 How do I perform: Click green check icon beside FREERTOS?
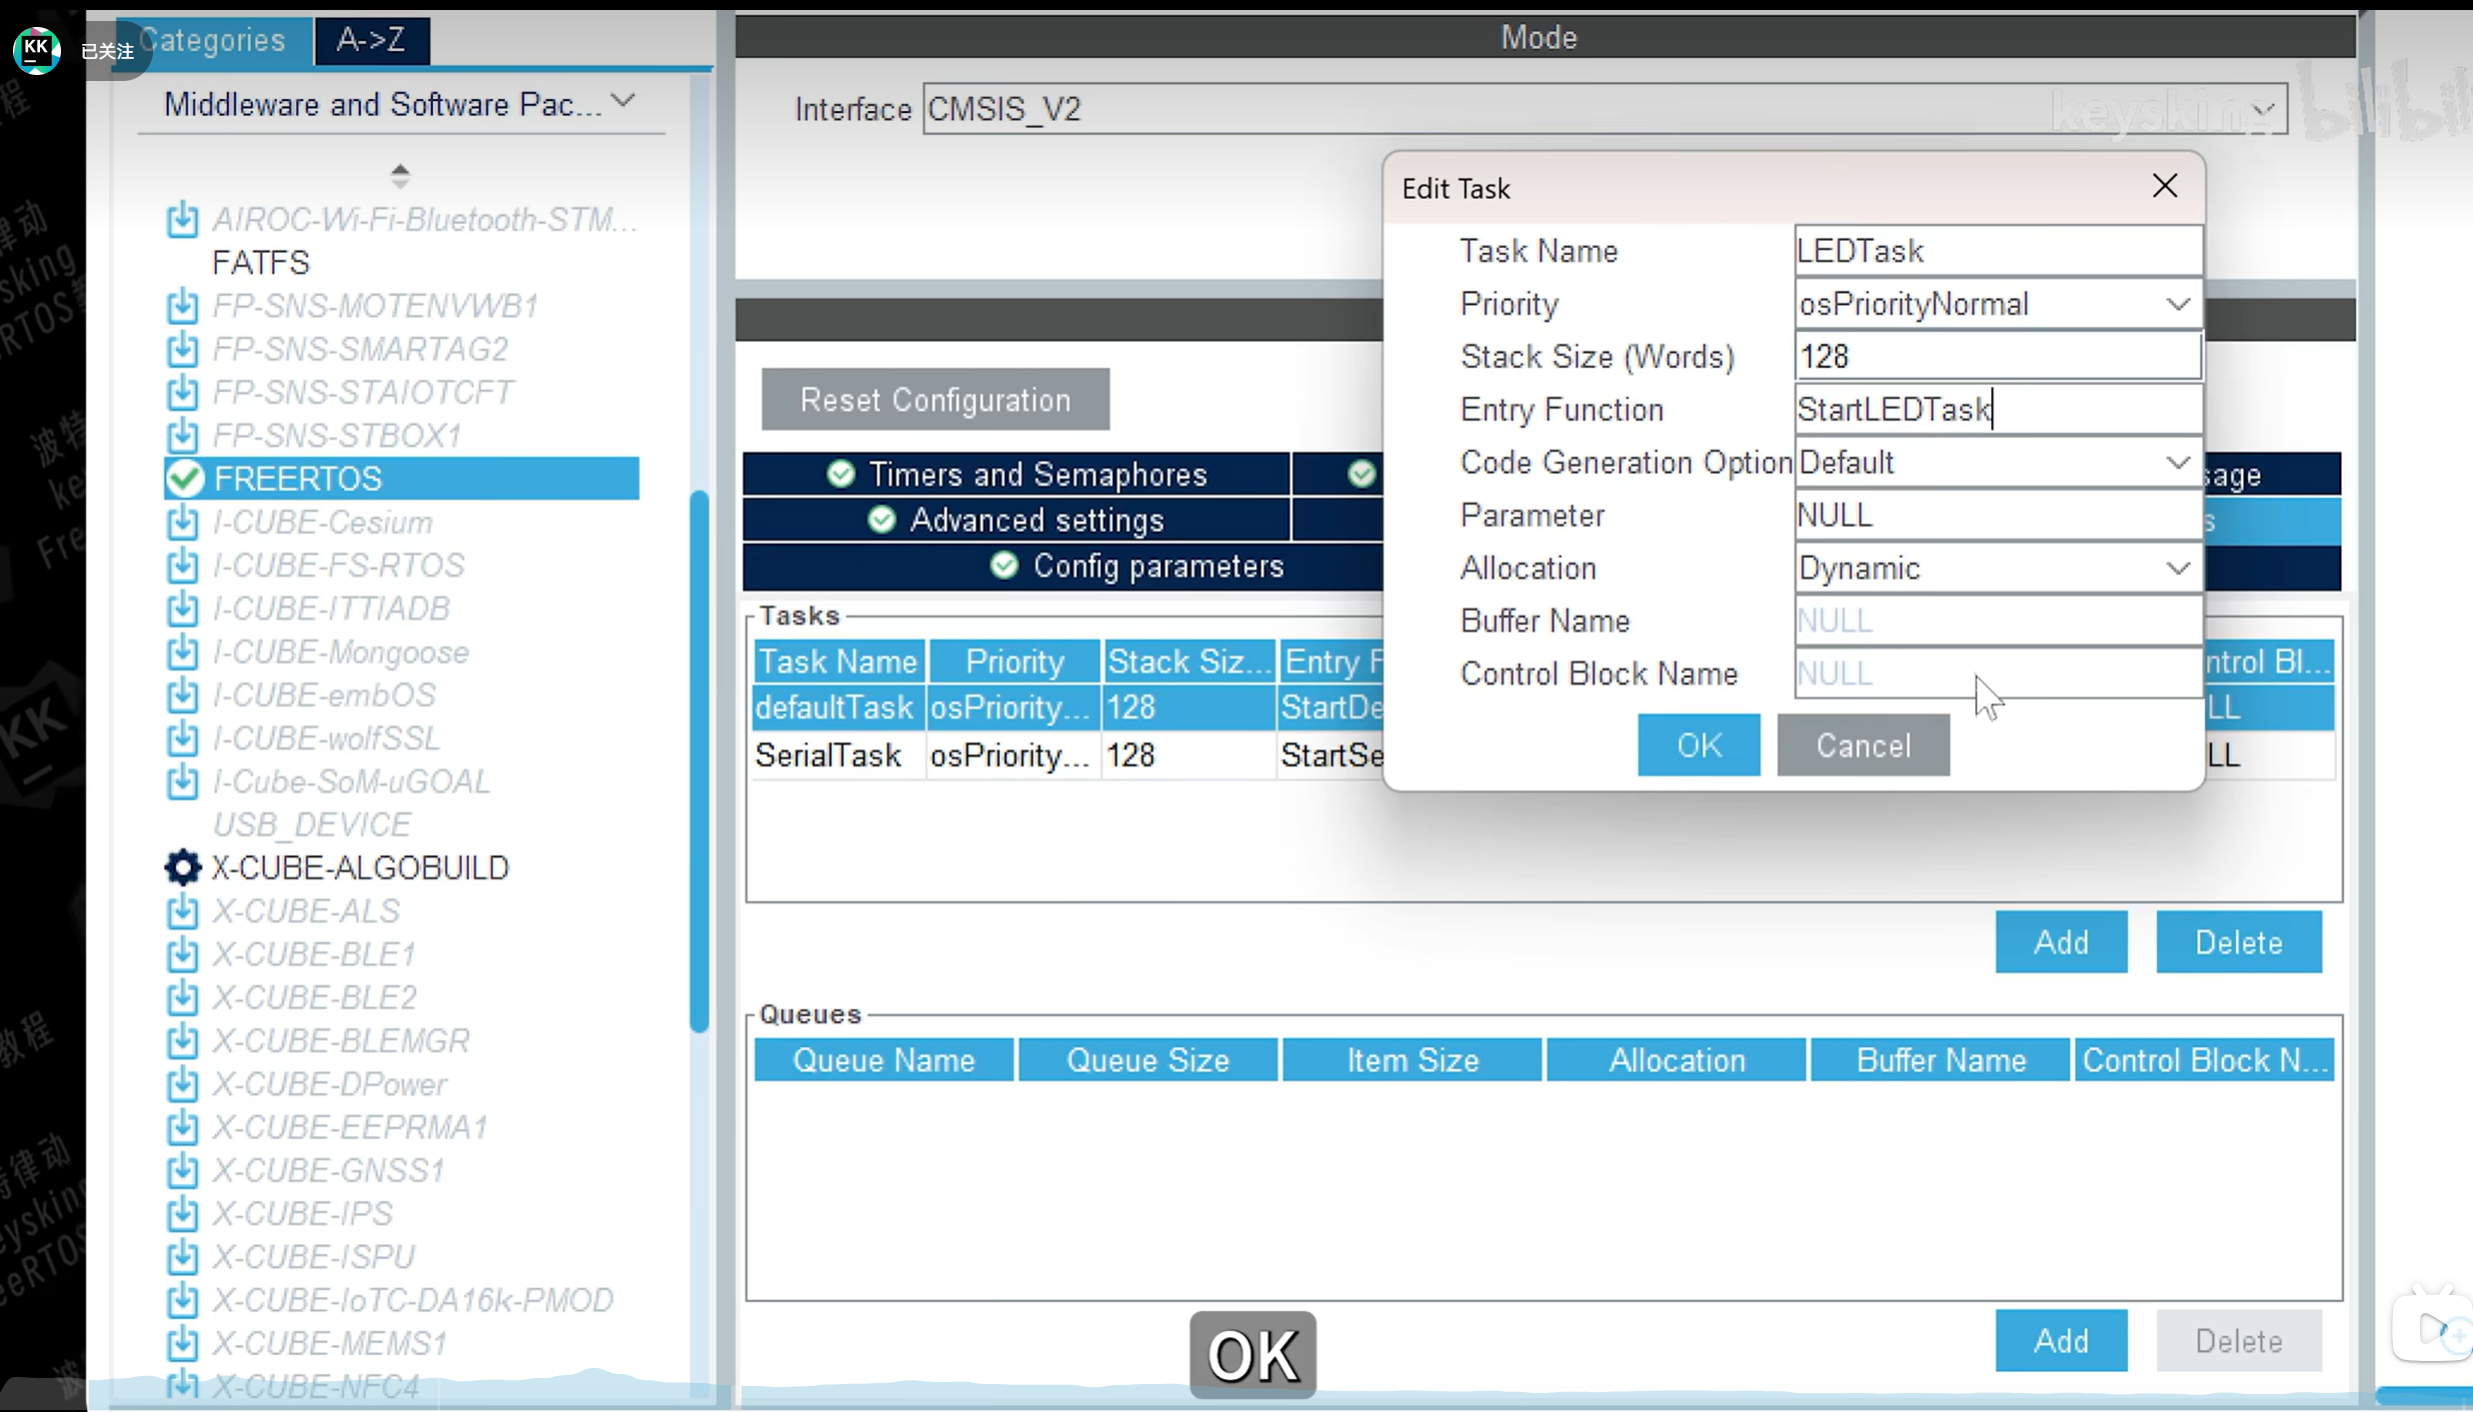point(185,478)
